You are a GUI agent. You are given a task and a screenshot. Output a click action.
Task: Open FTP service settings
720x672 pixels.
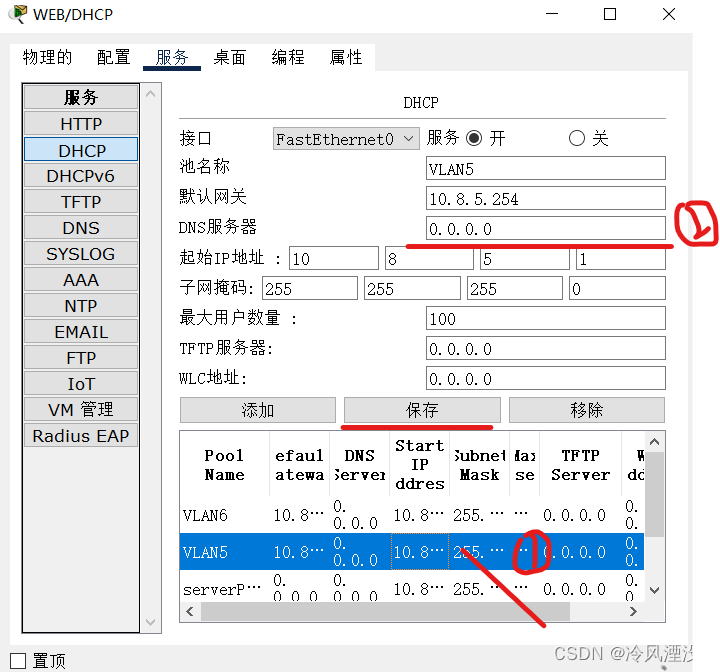coord(81,357)
